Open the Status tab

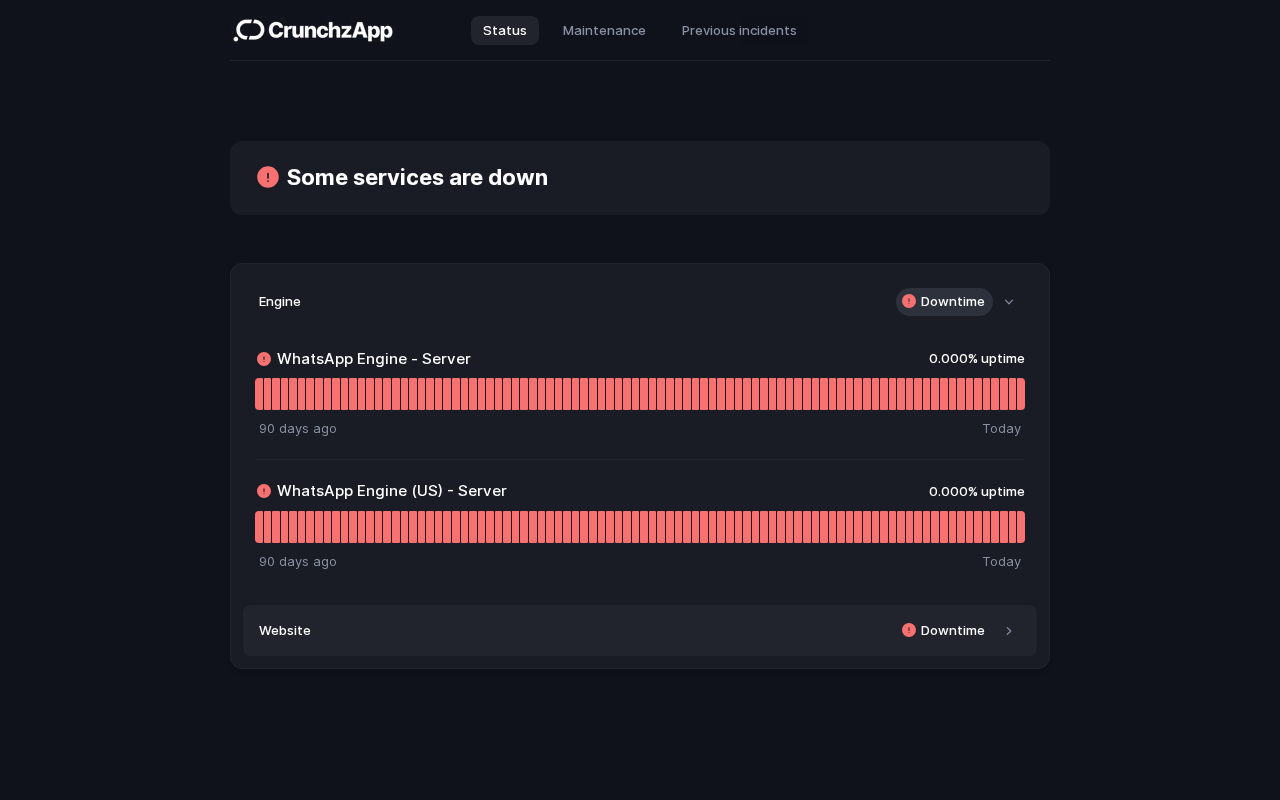505,30
